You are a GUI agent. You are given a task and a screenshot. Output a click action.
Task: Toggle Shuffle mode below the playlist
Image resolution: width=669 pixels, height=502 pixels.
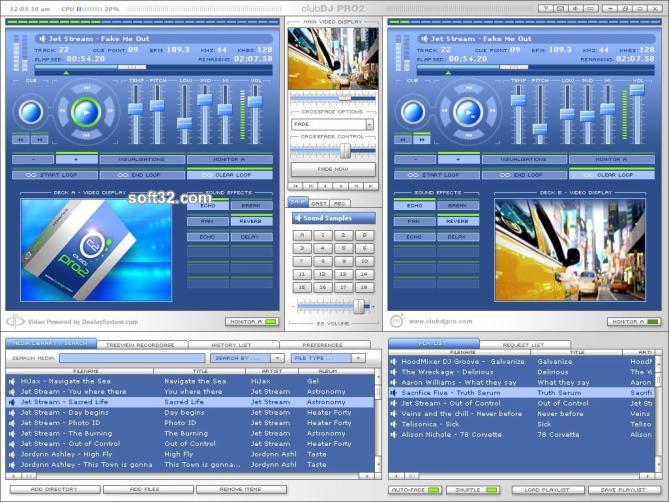pos(474,490)
